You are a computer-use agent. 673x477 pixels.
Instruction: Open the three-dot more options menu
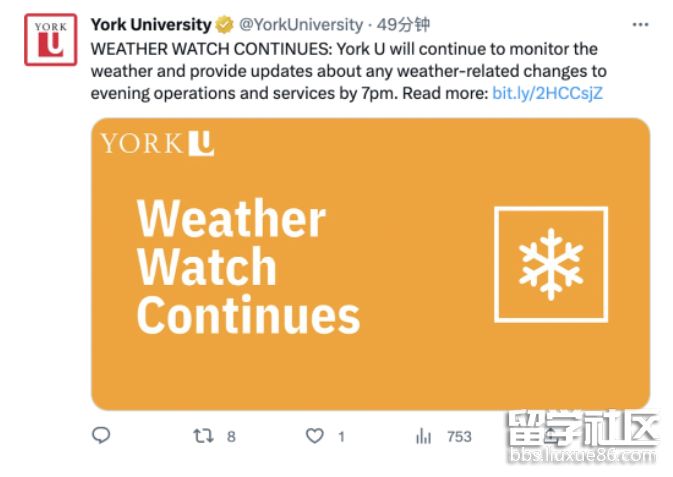point(640,24)
